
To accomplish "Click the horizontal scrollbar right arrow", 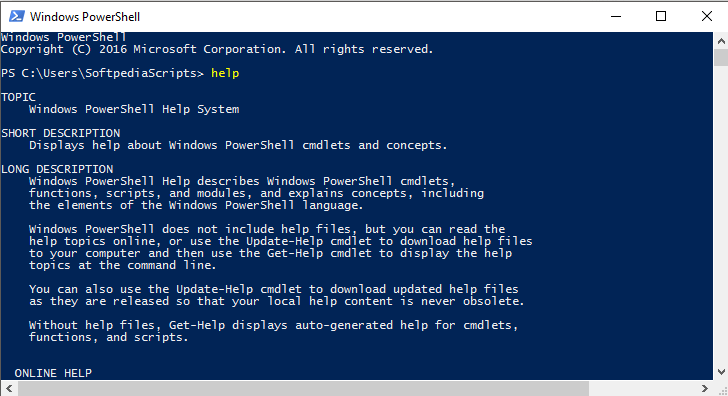I will click(705, 388).
